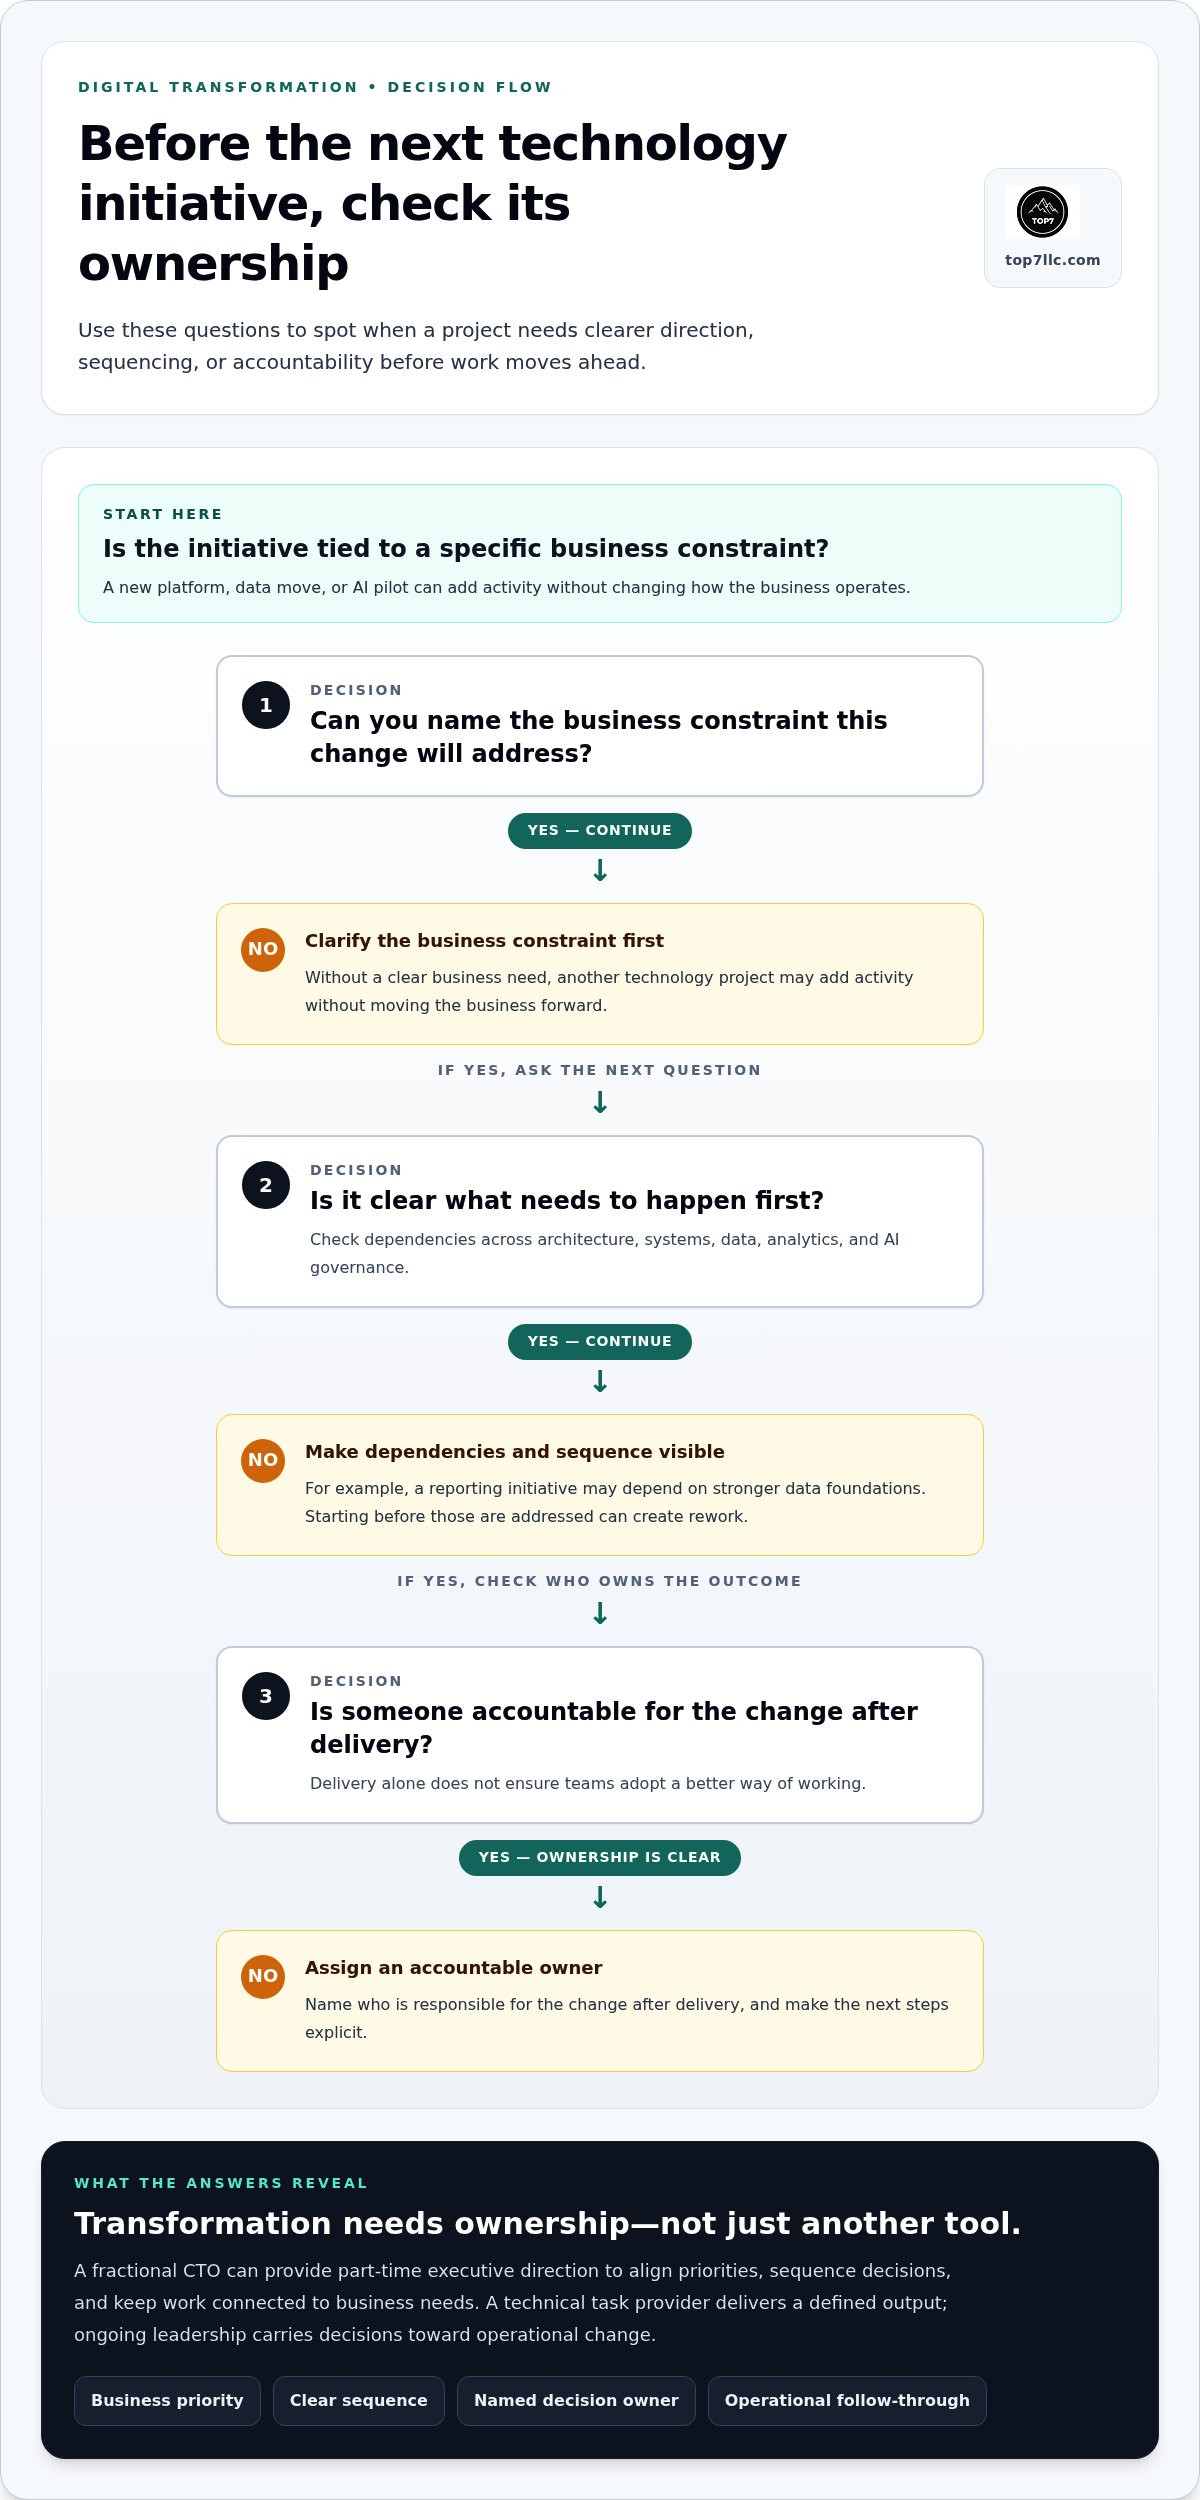Click the first YES — CONTINUE pill
This screenshot has width=1200, height=2500.
600,831
